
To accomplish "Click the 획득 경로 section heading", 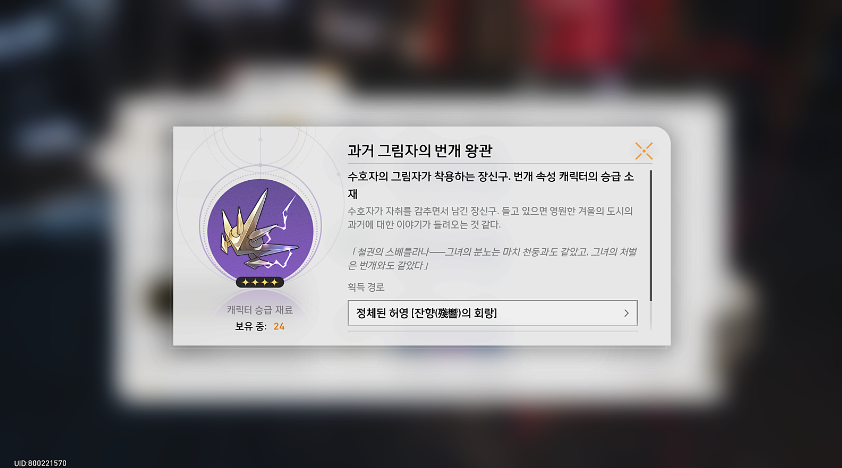I will click(x=366, y=287).
